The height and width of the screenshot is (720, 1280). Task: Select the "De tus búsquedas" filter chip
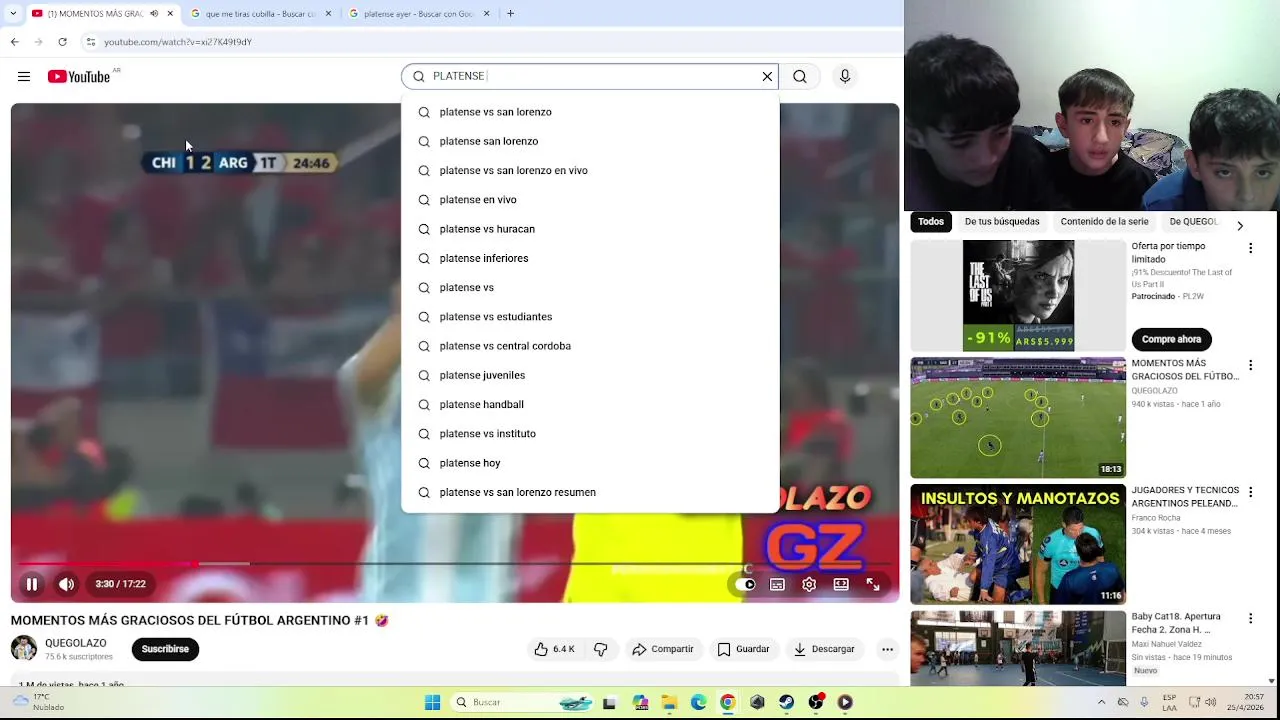pos(1002,222)
